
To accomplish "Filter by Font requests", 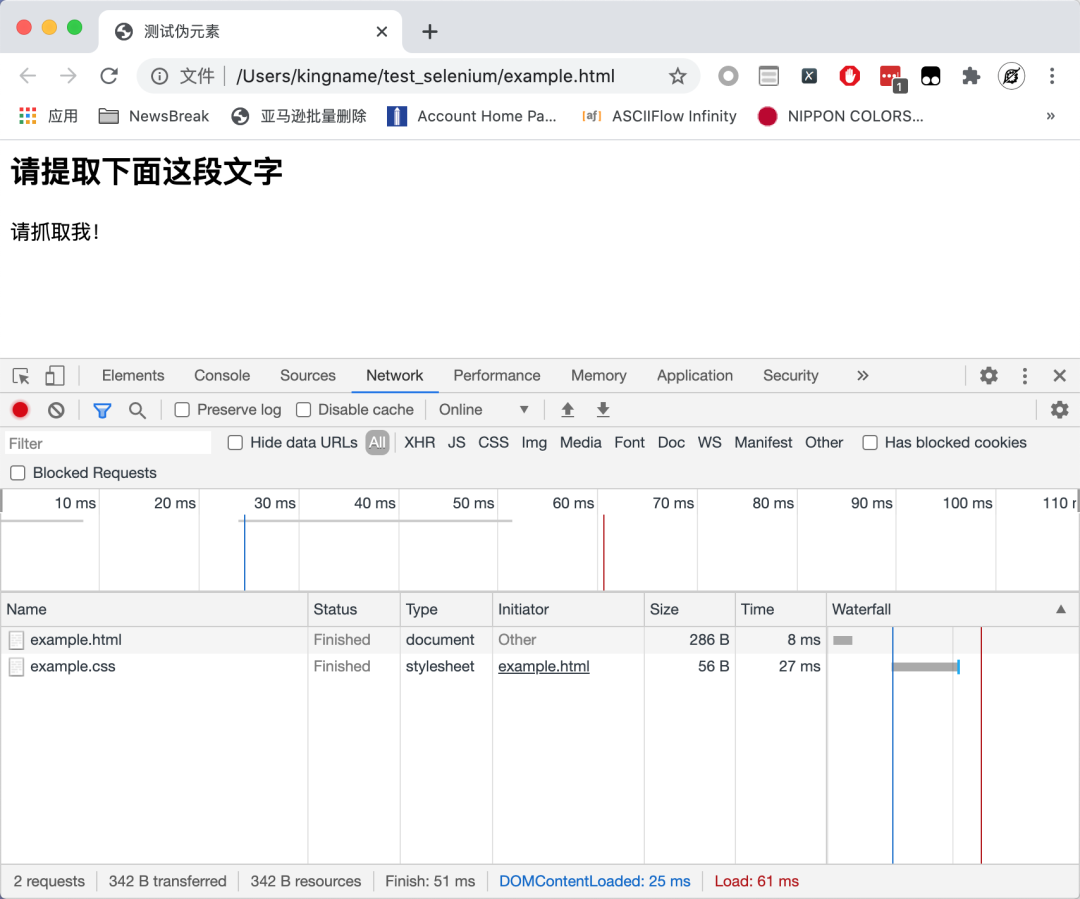I will click(x=630, y=442).
